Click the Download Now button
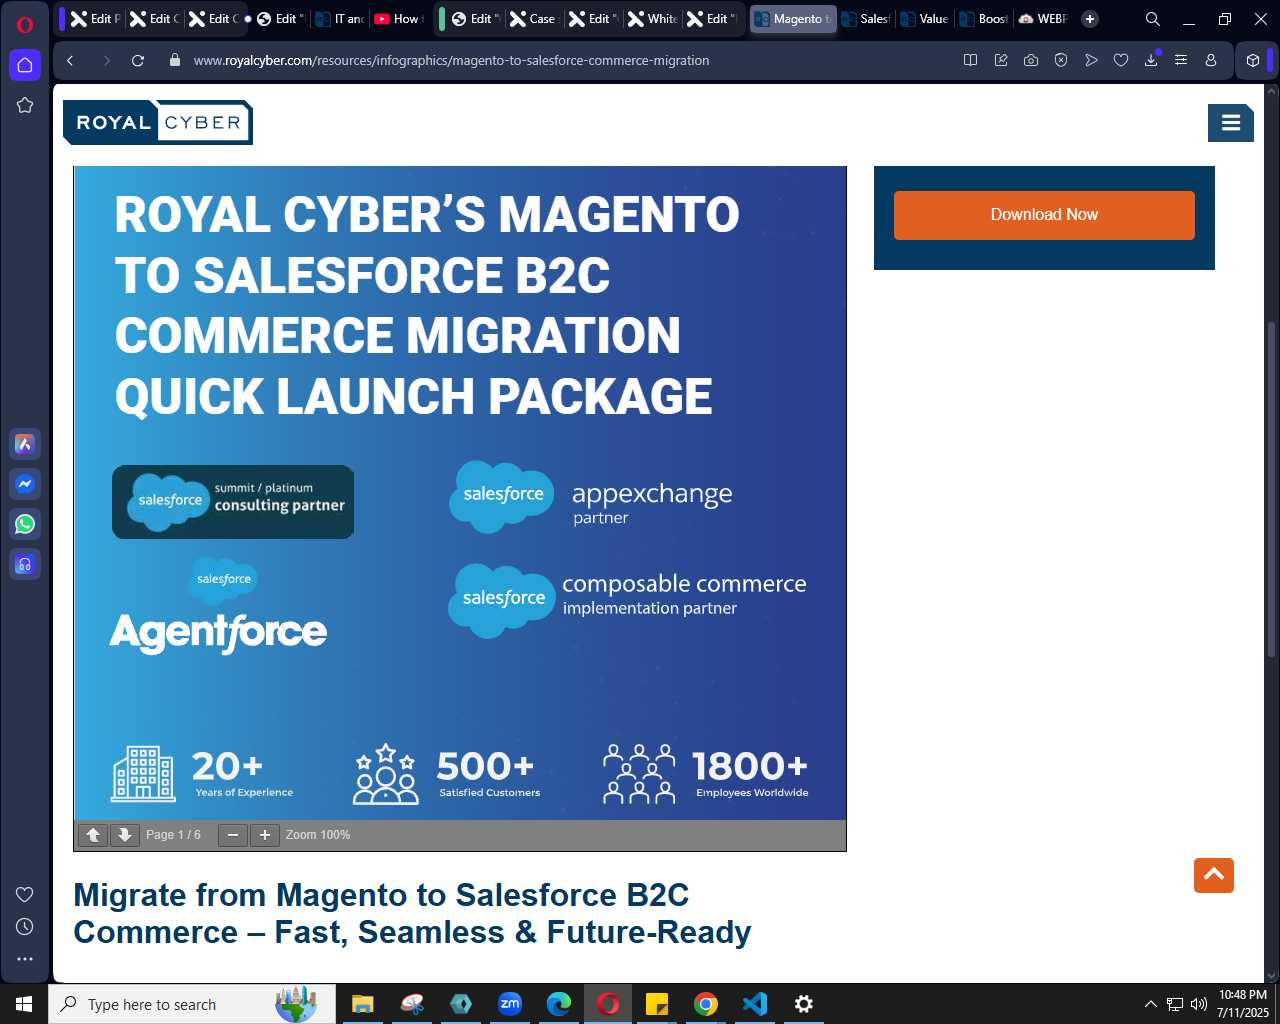This screenshot has height=1024, width=1280. coord(1044,215)
